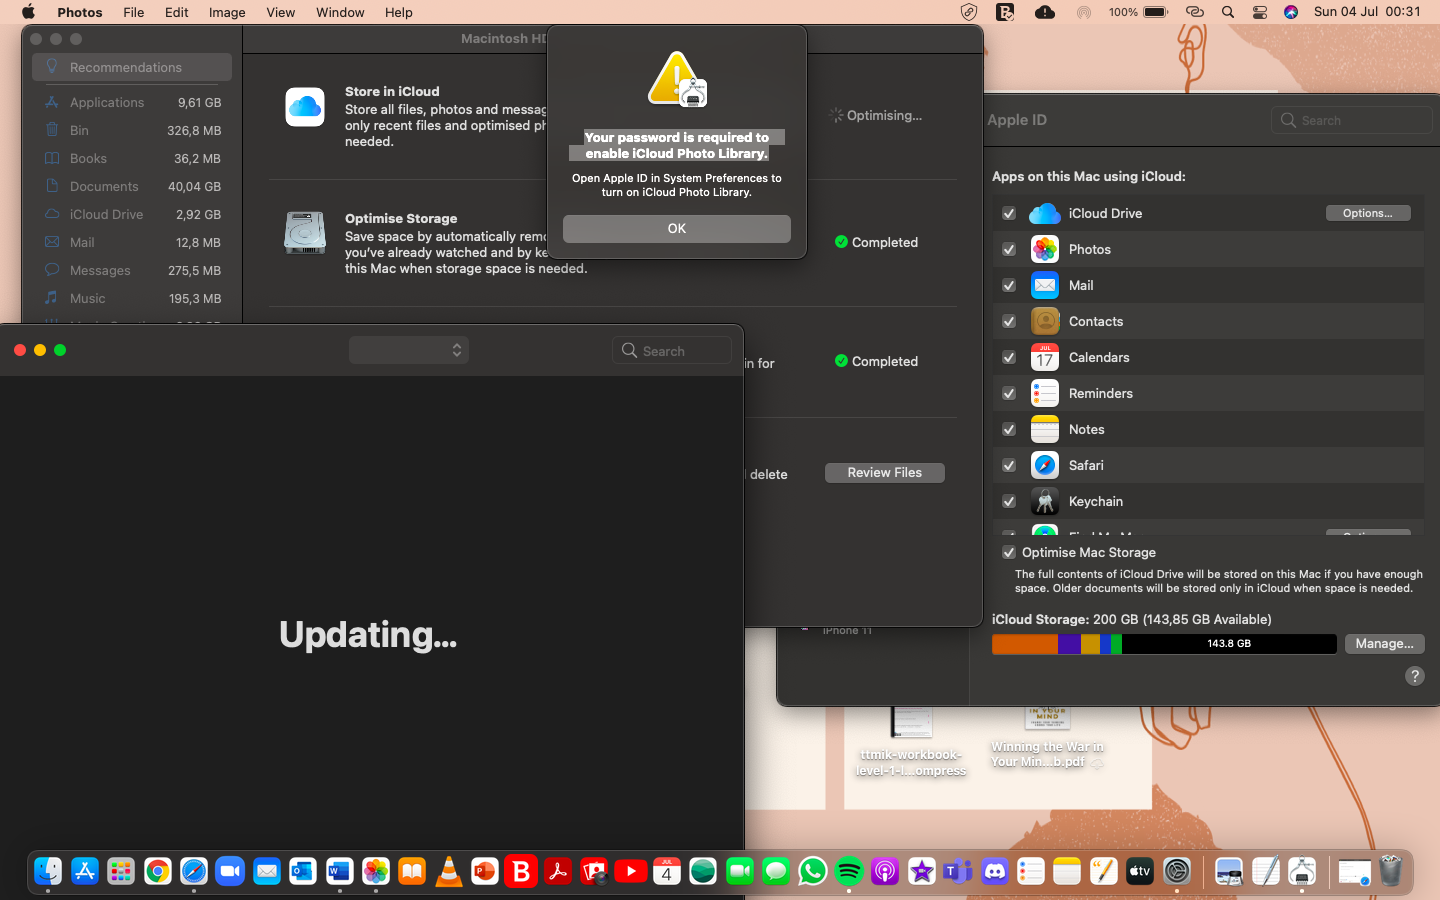This screenshot has height=900, width=1440.
Task: Launch WhatsApp from the dock
Action: pyautogui.click(x=813, y=872)
